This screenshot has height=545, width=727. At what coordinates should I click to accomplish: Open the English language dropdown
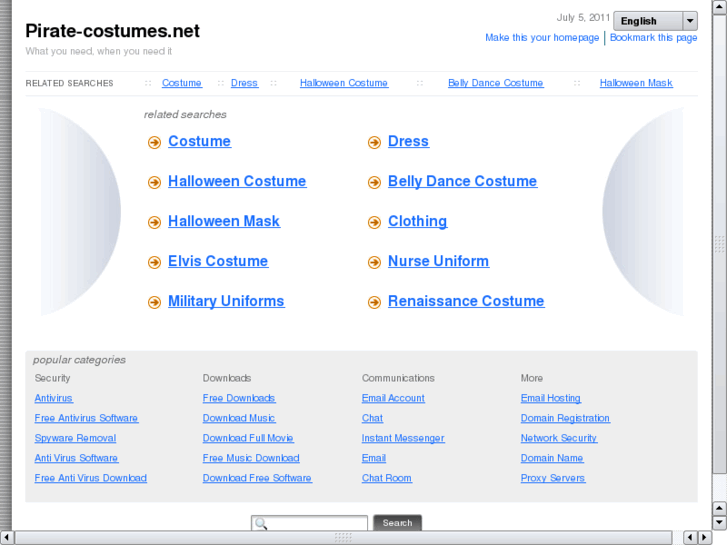[x=656, y=21]
